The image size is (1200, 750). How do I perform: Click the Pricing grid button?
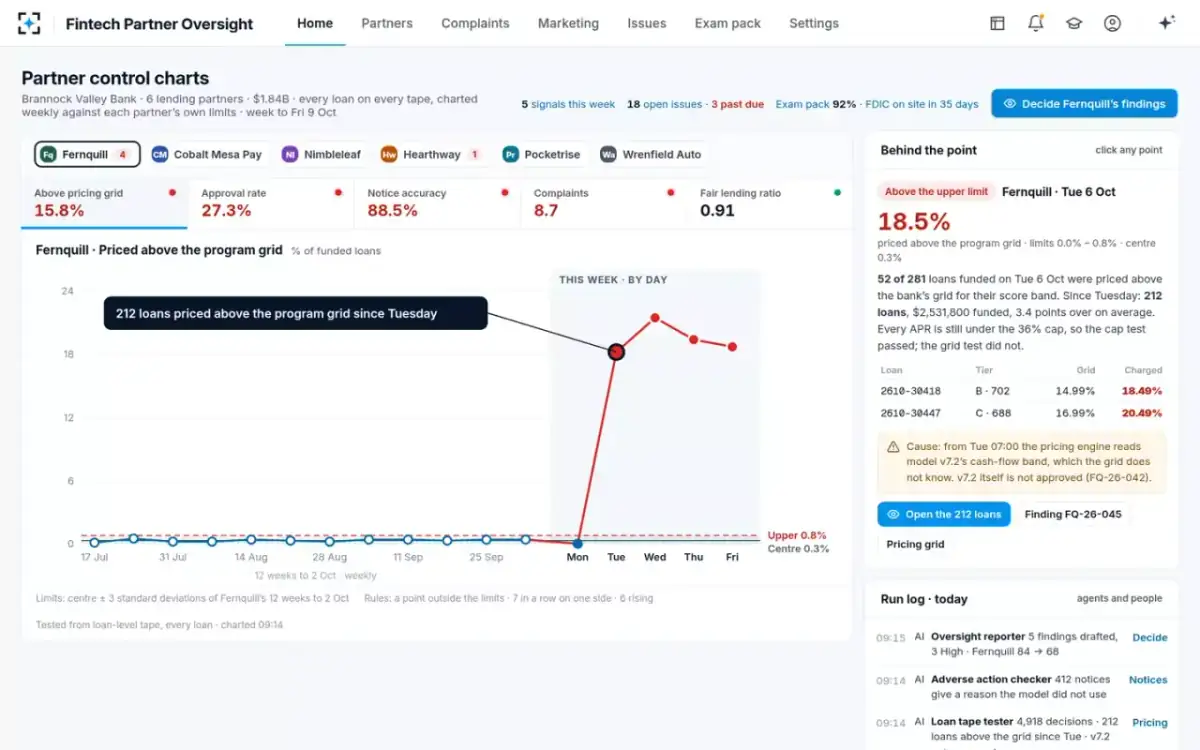coord(915,544)
